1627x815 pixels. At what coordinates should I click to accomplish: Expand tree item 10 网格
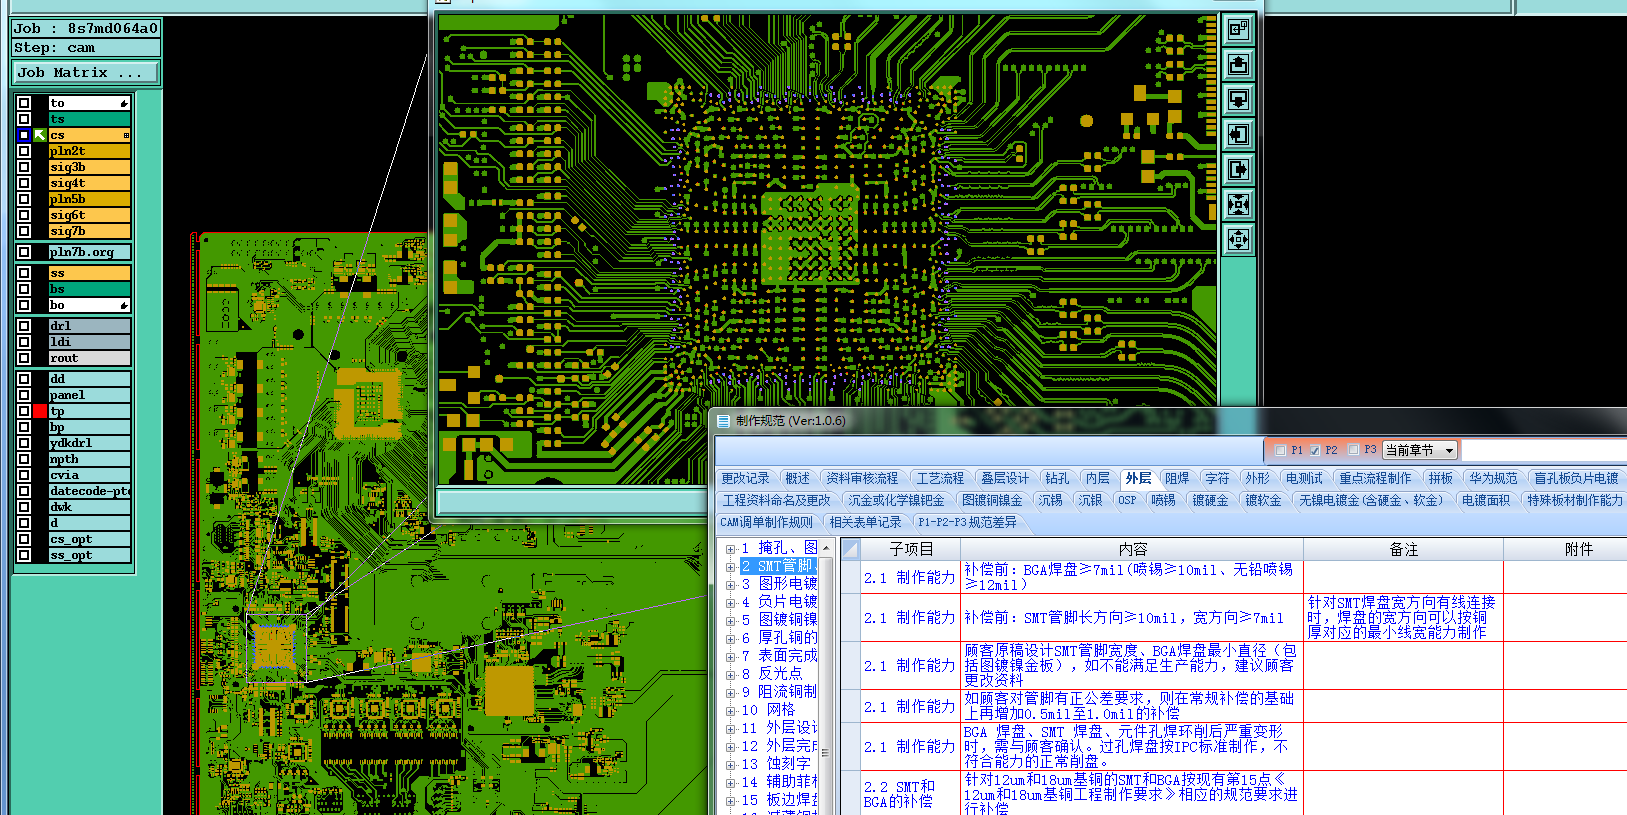click(x=730, y=711)
